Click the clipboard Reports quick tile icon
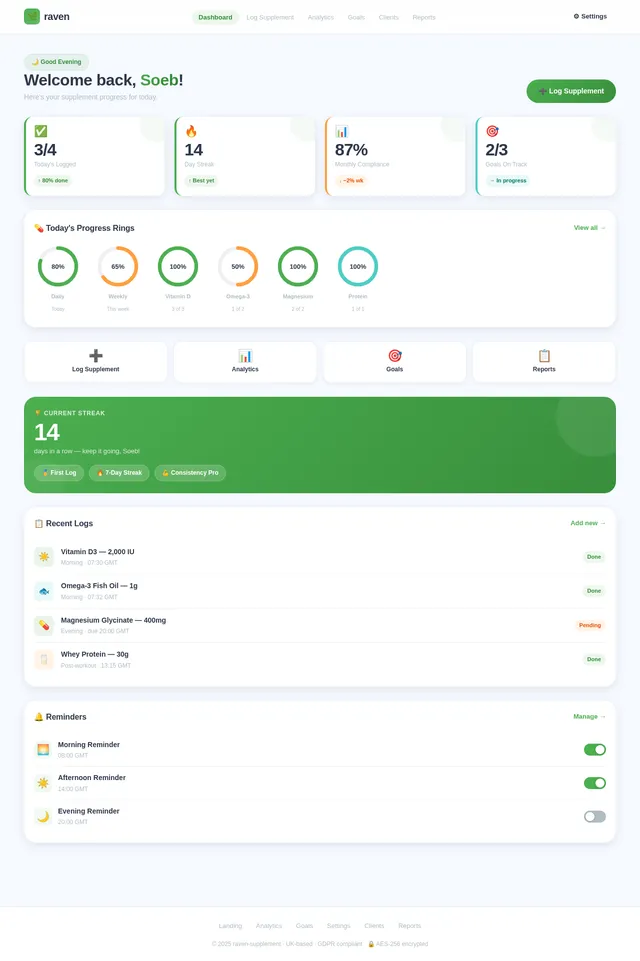The height and width of the screenshot is (961, 640). tap(544, 355)
